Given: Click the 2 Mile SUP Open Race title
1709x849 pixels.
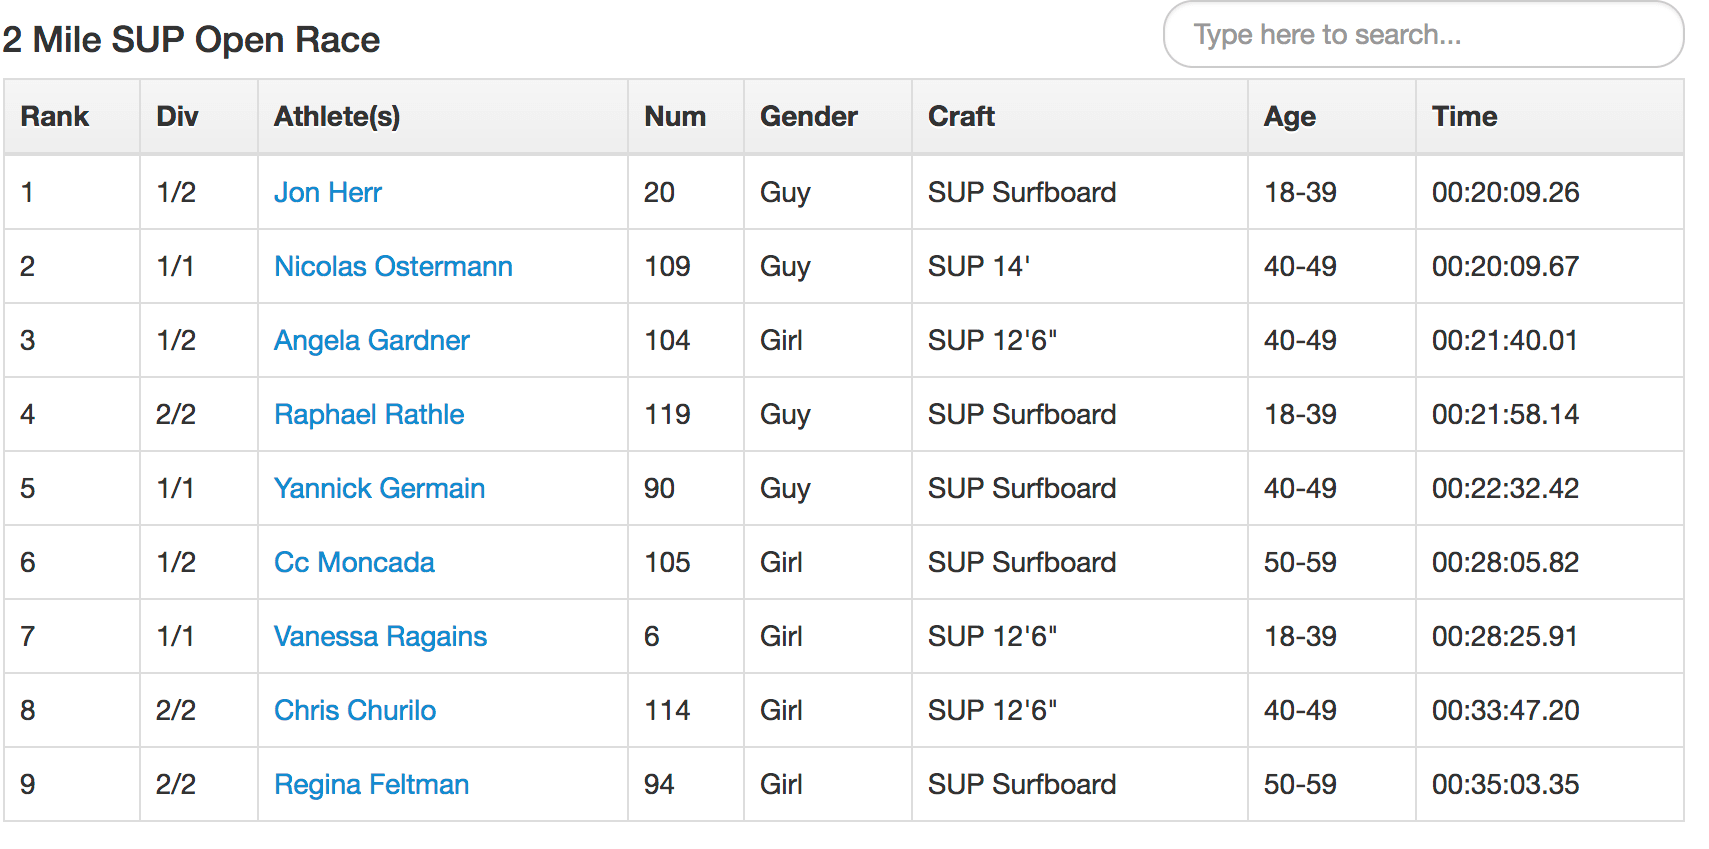Looking at the screenshot, I should tap(191, 40).
